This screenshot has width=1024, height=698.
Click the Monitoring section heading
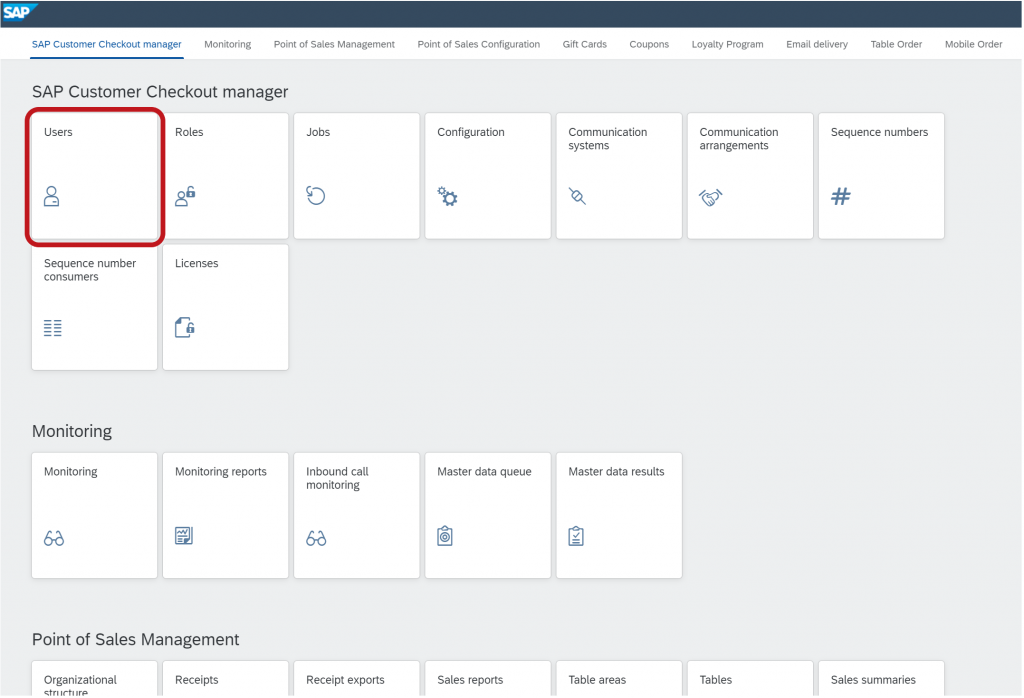tap(72, 431)
